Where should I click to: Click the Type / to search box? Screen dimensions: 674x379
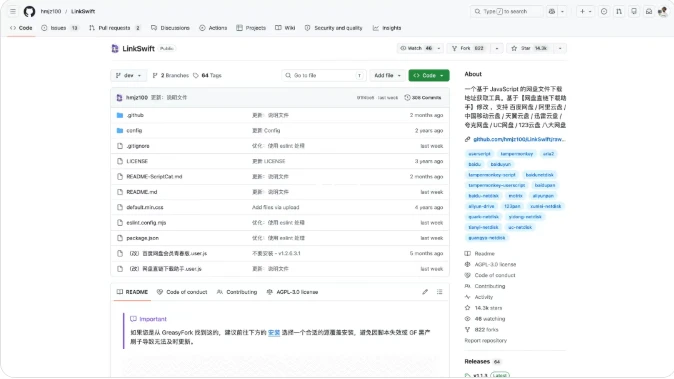506,11
